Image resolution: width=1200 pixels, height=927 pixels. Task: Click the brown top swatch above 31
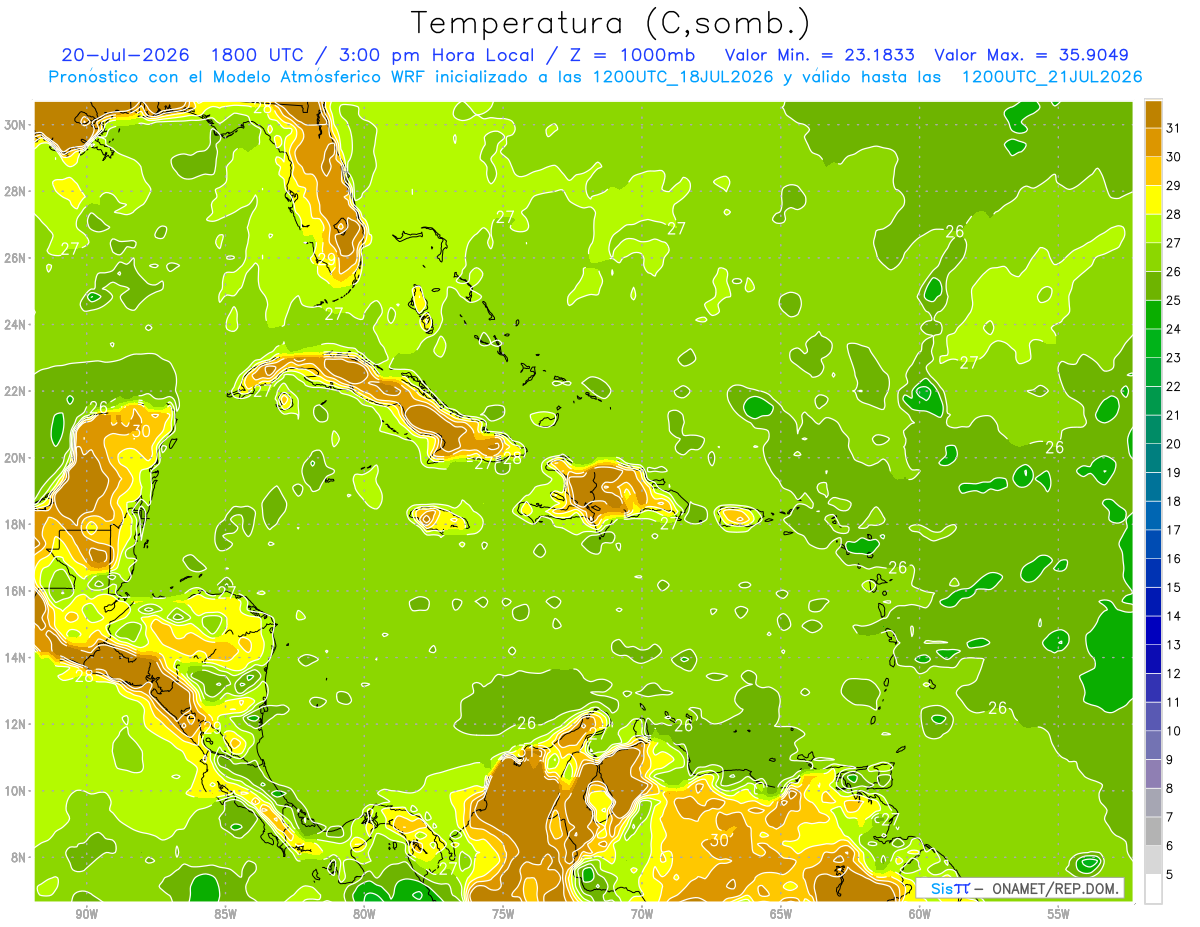click(x=1153, y=113)
